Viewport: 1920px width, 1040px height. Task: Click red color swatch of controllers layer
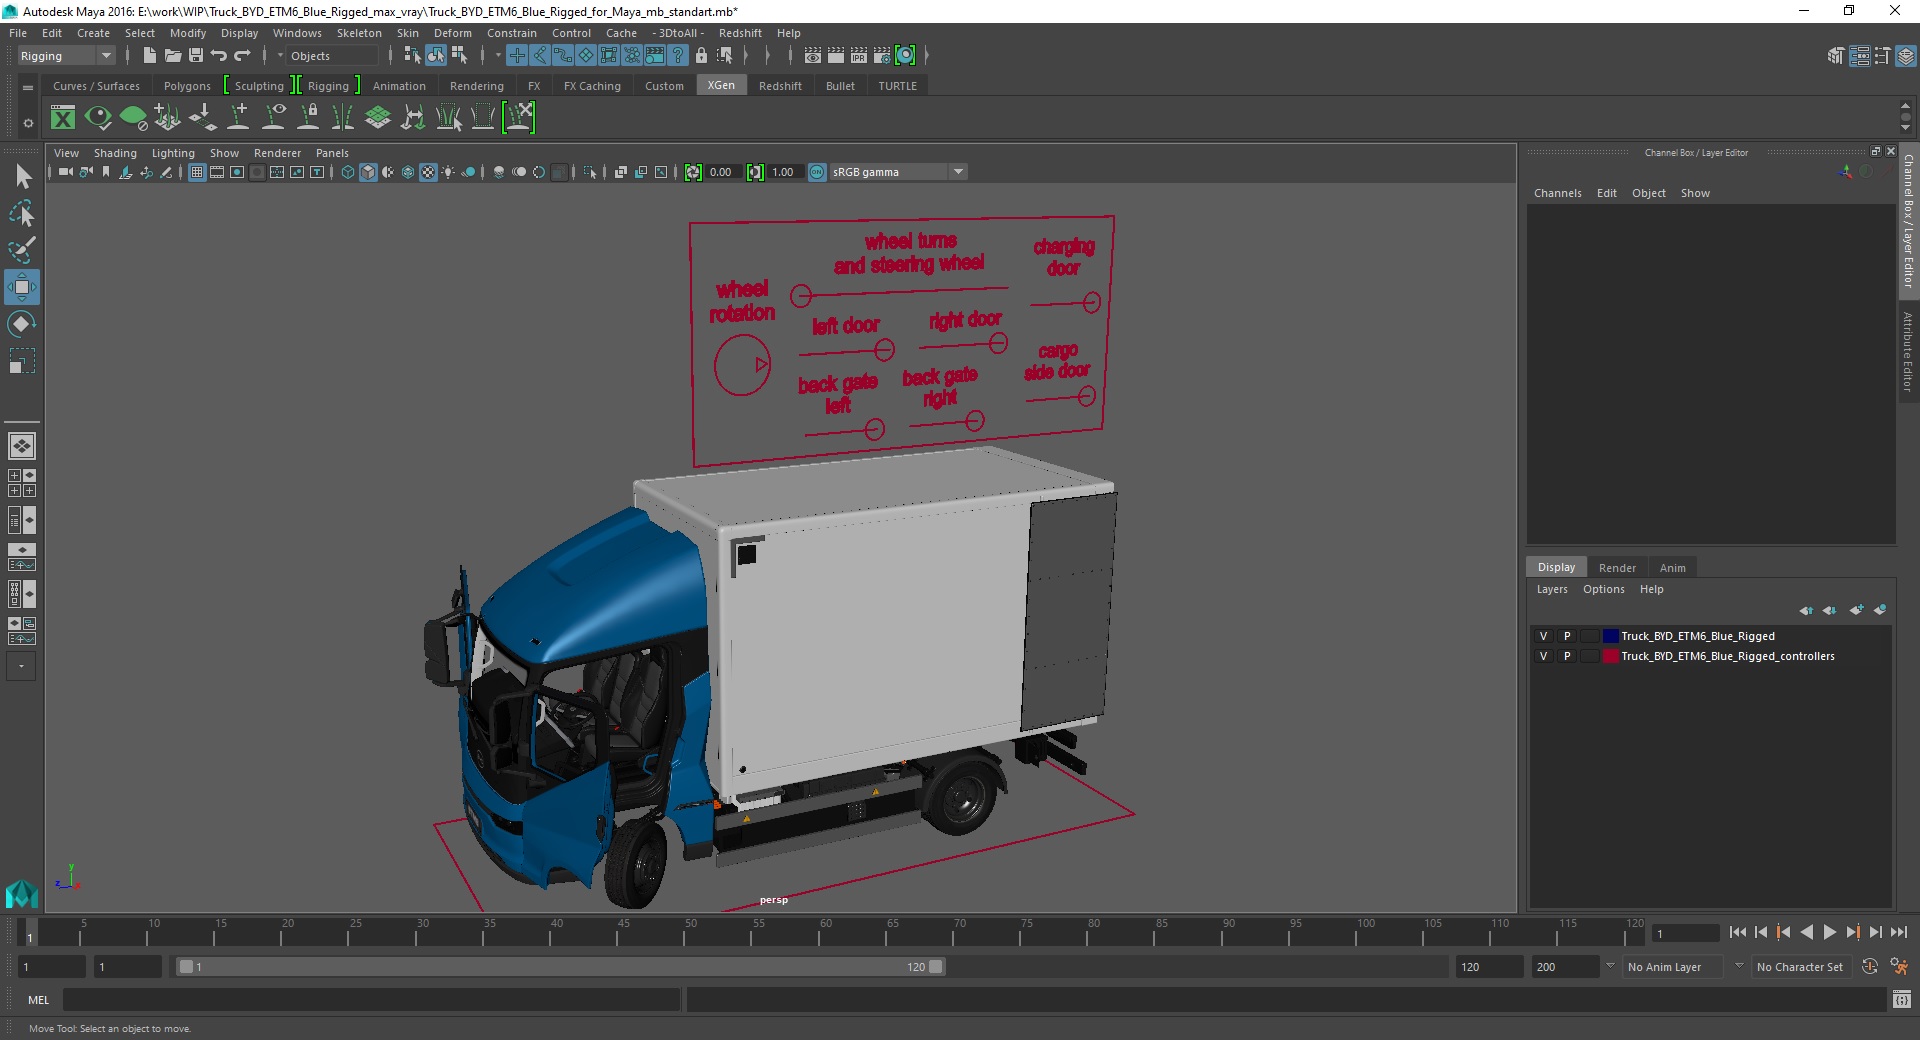(1610, 656)
